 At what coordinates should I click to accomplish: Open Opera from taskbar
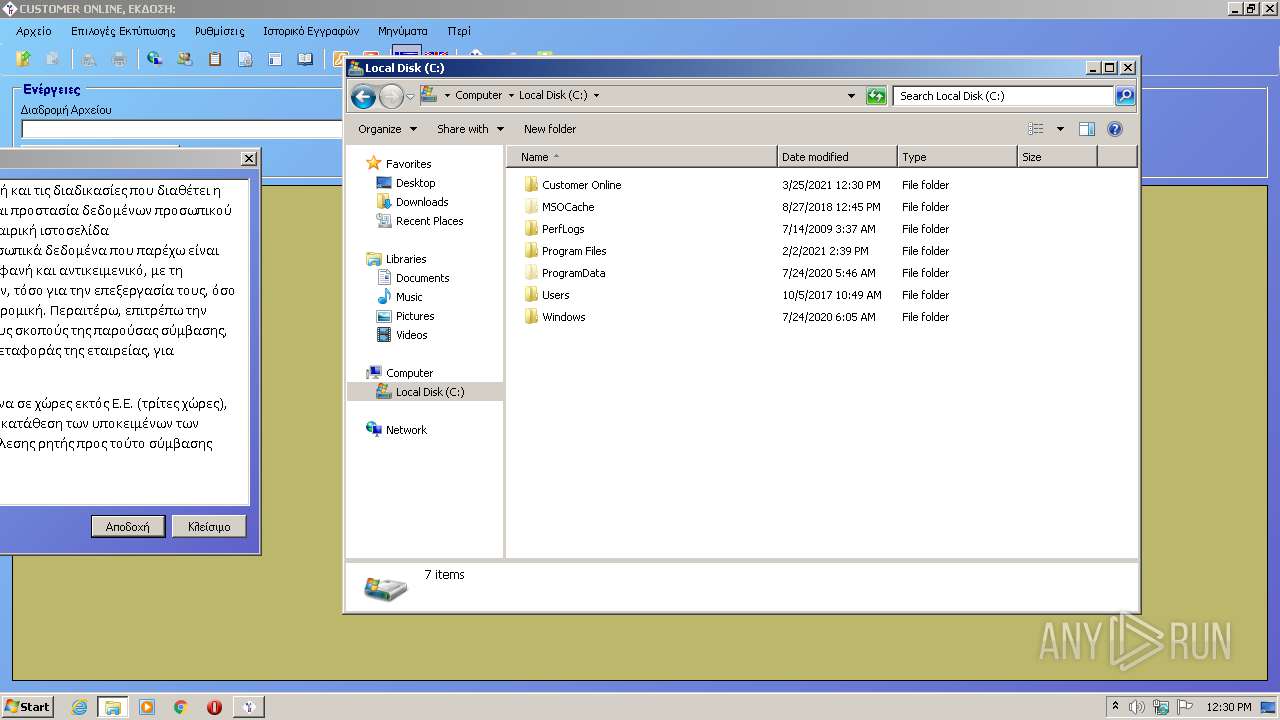tap(214, 707)
